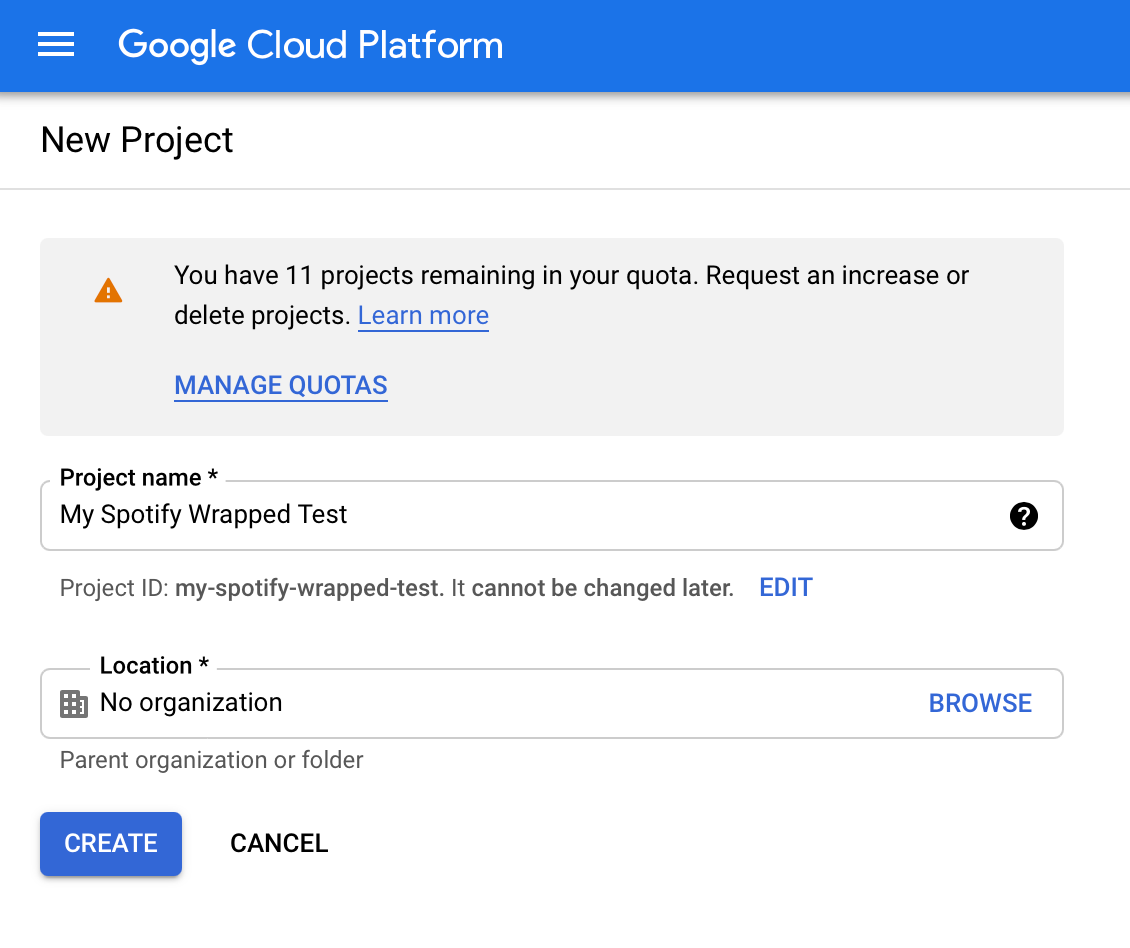This screenshot has width=1130, height=948.
Task: Click the Project name field label
Action: [x=139, y=478]
